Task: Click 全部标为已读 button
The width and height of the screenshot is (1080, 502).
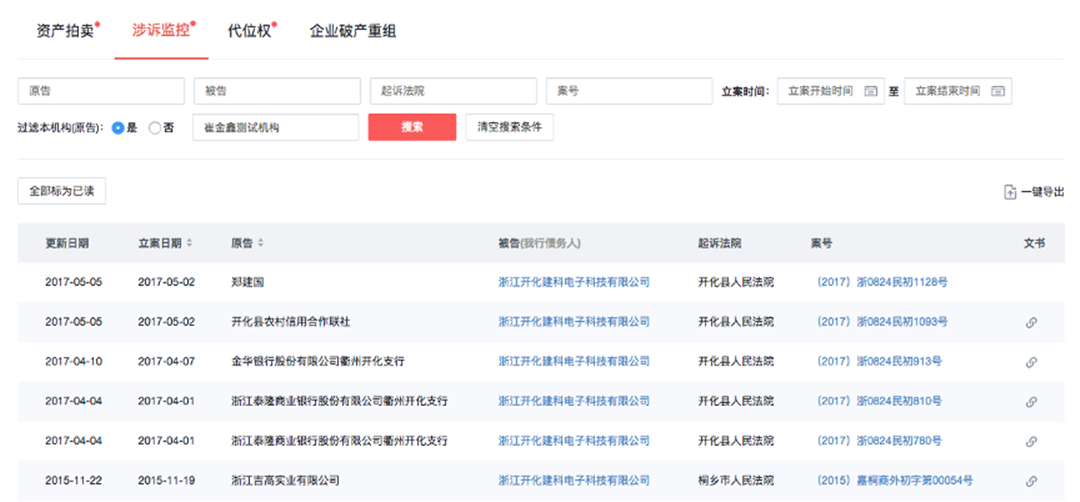Action: tap(62, 192)
